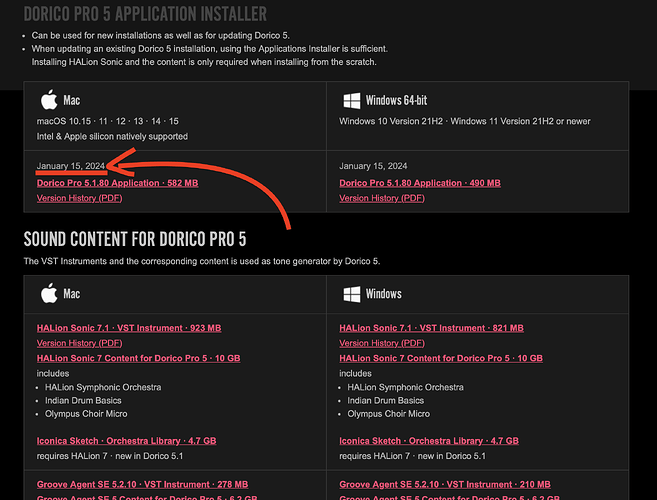Click Windows 10 Version 21H2 requirements text

(x=465, y=121)
